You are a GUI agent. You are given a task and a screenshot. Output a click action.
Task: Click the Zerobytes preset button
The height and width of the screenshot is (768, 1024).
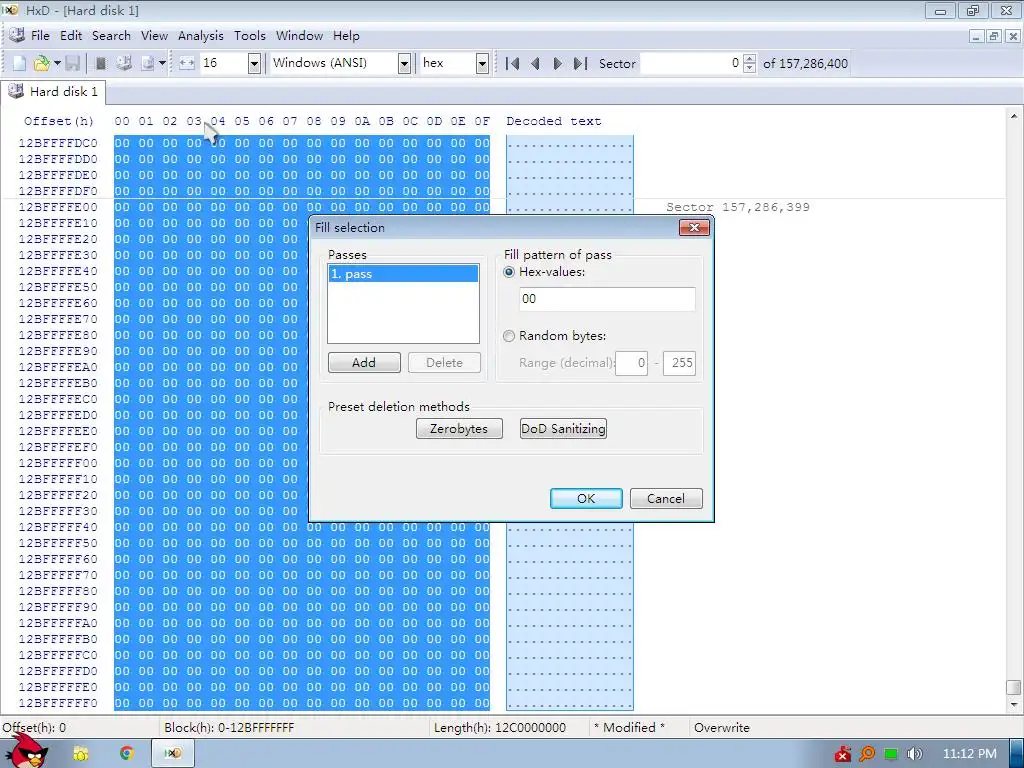(x=459, y=429)
